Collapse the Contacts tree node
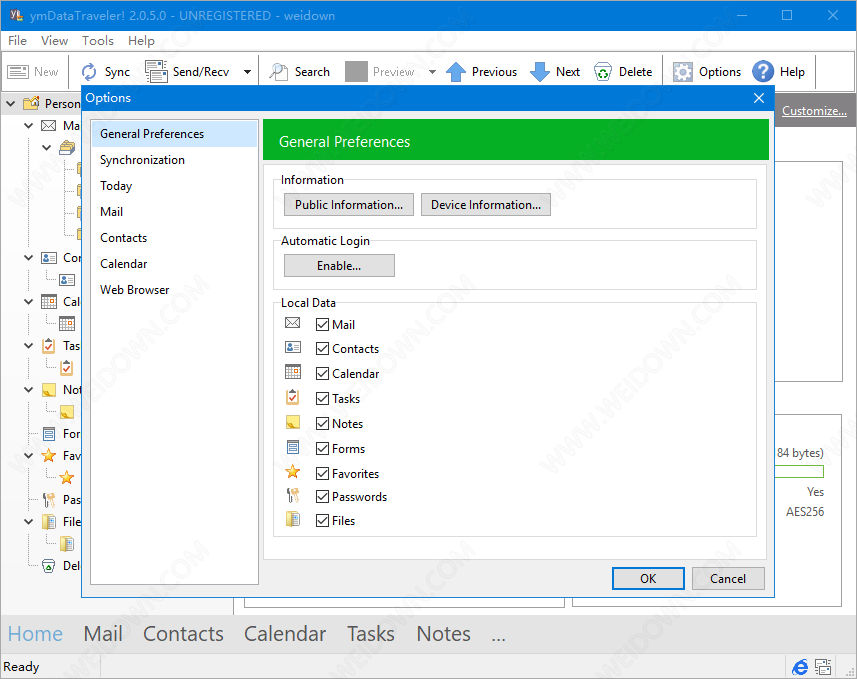Viewport: 857px width, 679px height. [x=28, y=257]
